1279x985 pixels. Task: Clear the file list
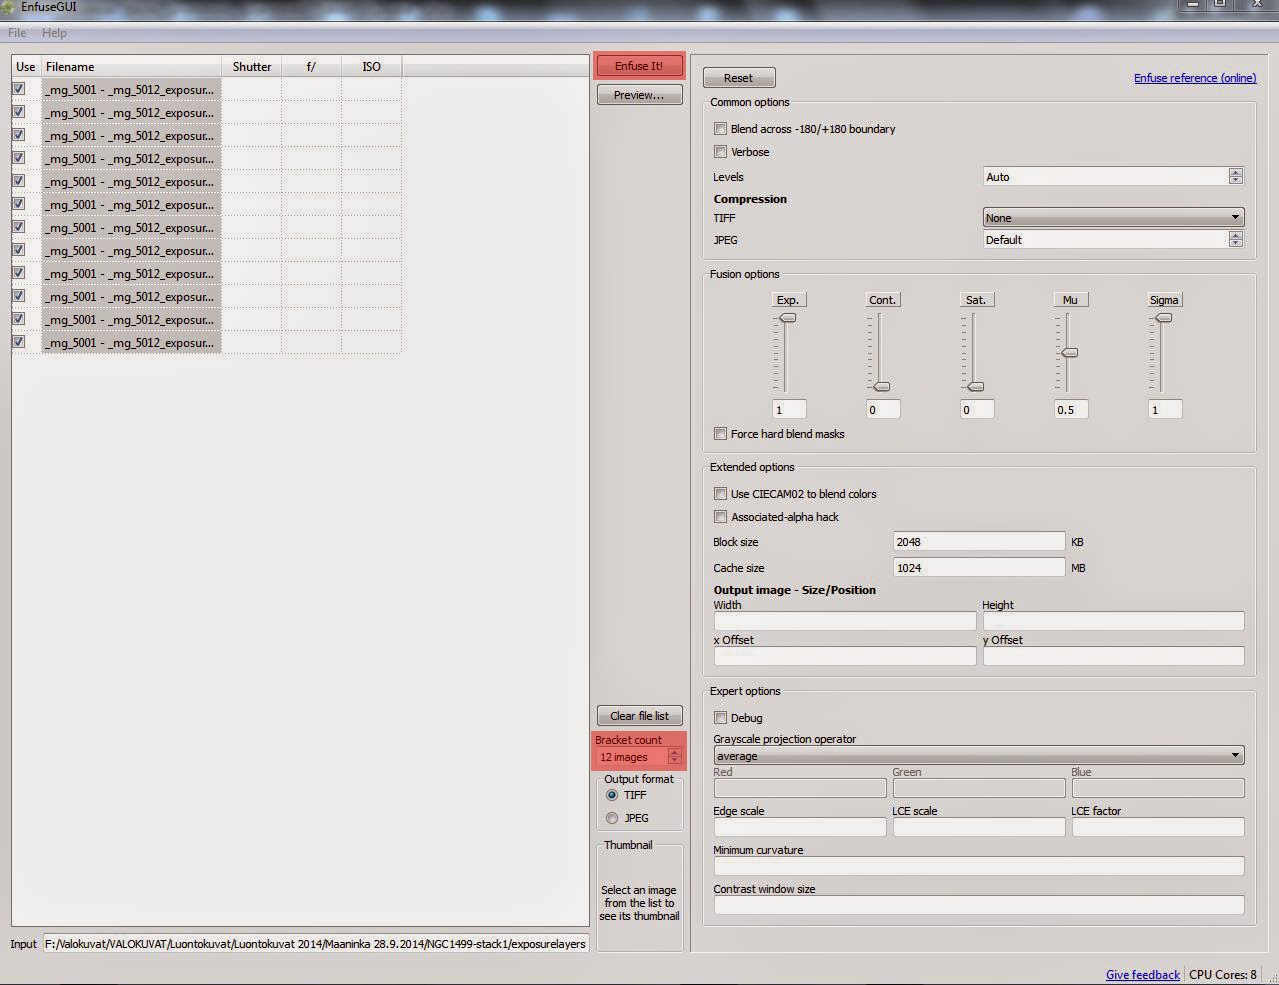pos(639,715)
